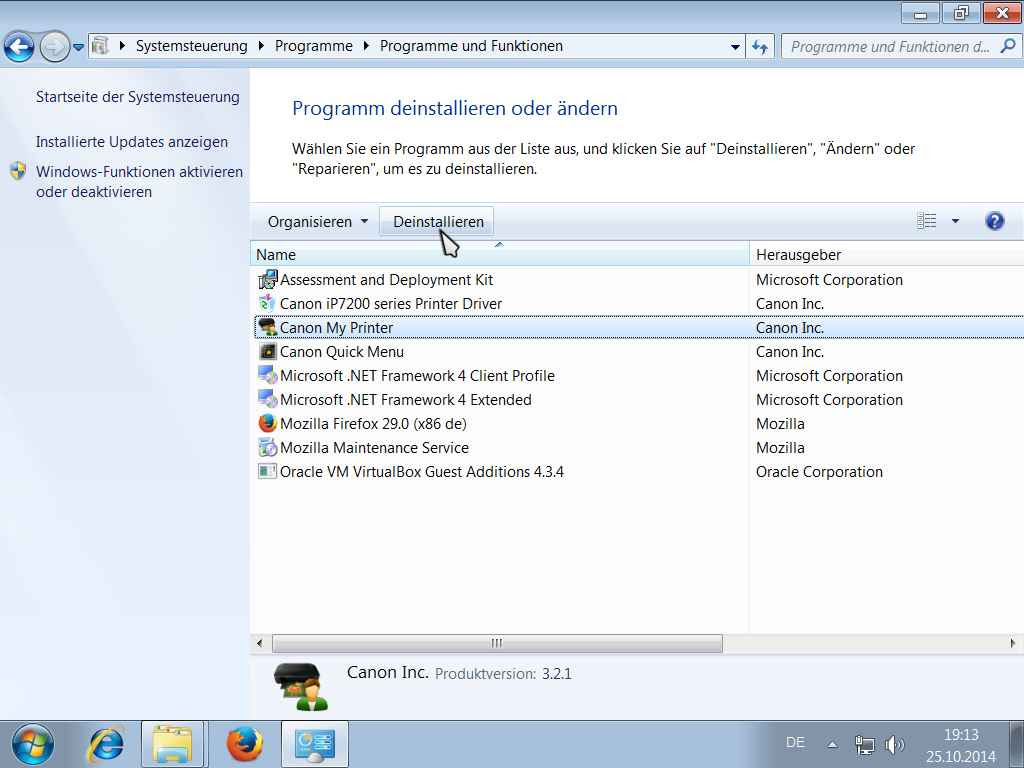Screen dimensions: 1024x768
Task: Open the recent pages dropdown arrow
Action: pyautogui.click(x=78, y=47)
